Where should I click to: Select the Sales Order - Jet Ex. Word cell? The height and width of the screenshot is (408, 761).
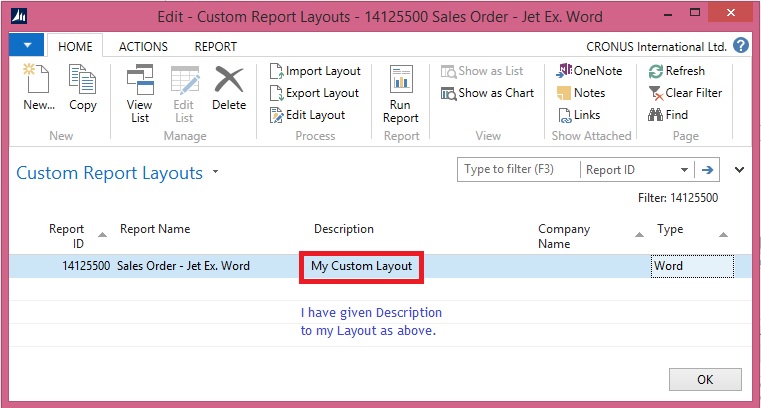tap(183, 266)
